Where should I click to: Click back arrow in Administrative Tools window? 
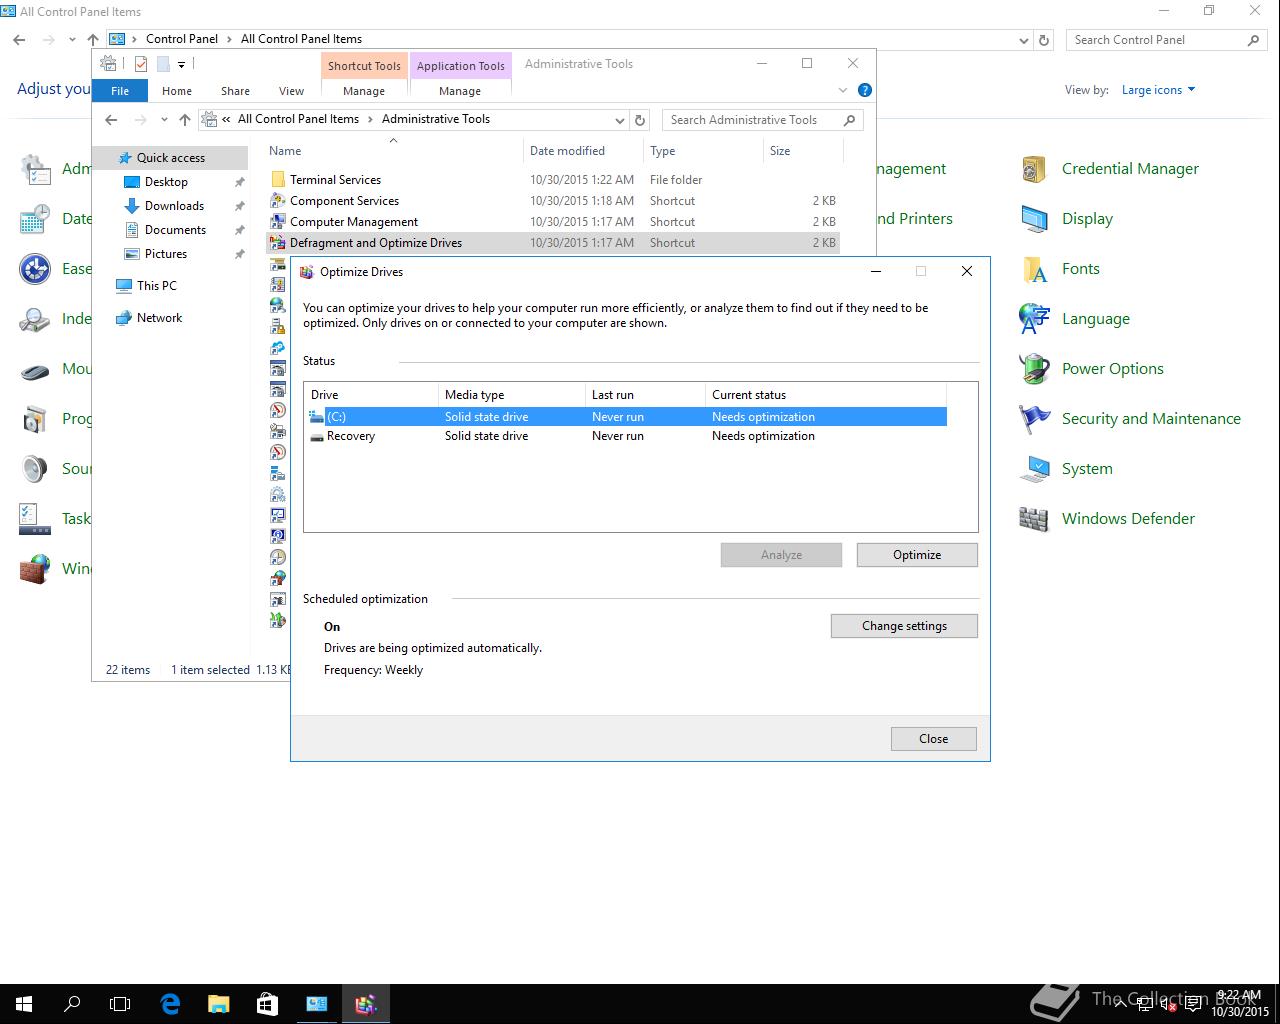111,119
